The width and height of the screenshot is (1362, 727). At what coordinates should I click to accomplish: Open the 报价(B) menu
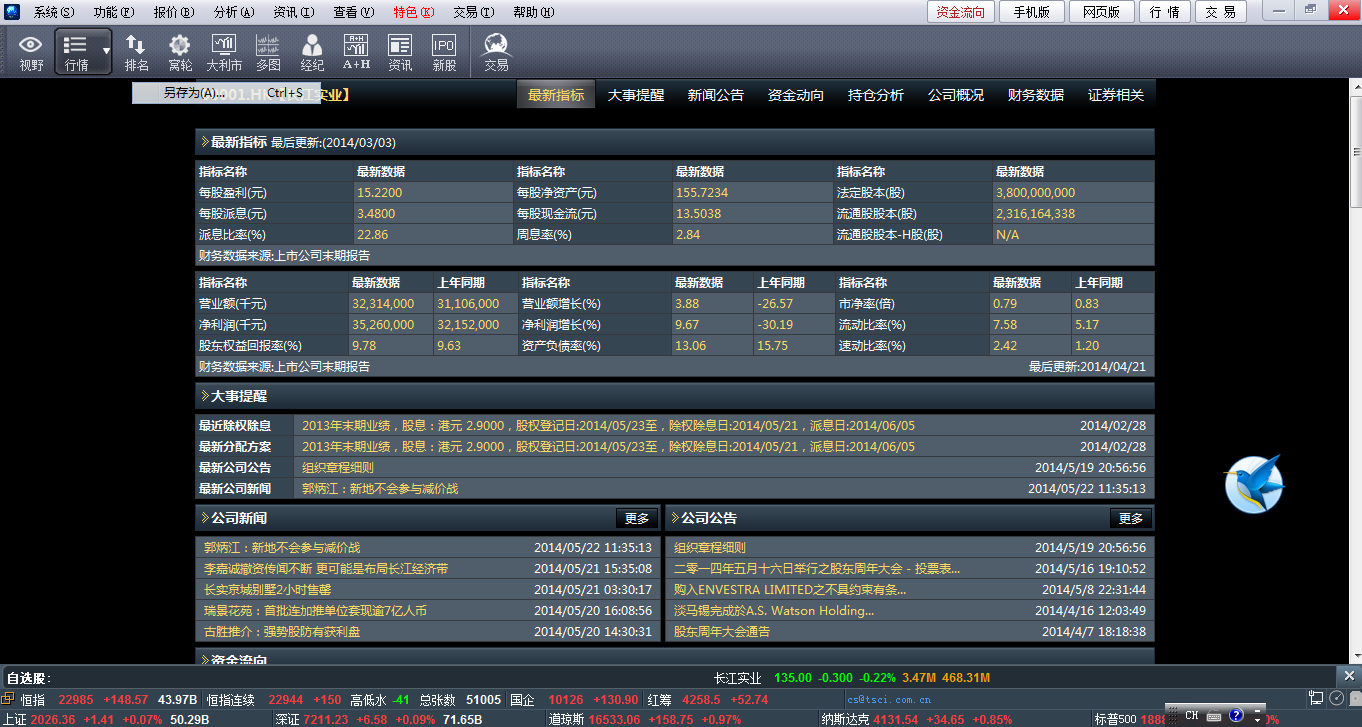[x=174, y=12]
